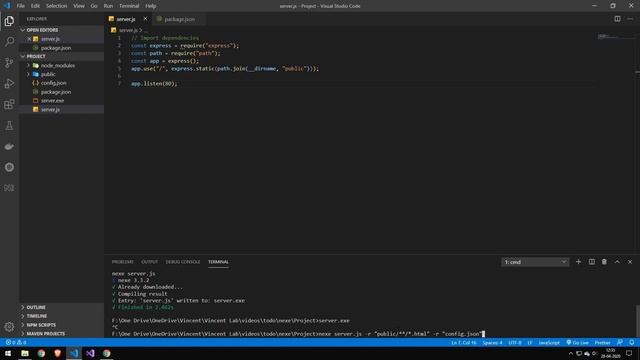Screen dimensions: 640x360
Task: Select package.json under Open Editors
Action: (61, 48)
